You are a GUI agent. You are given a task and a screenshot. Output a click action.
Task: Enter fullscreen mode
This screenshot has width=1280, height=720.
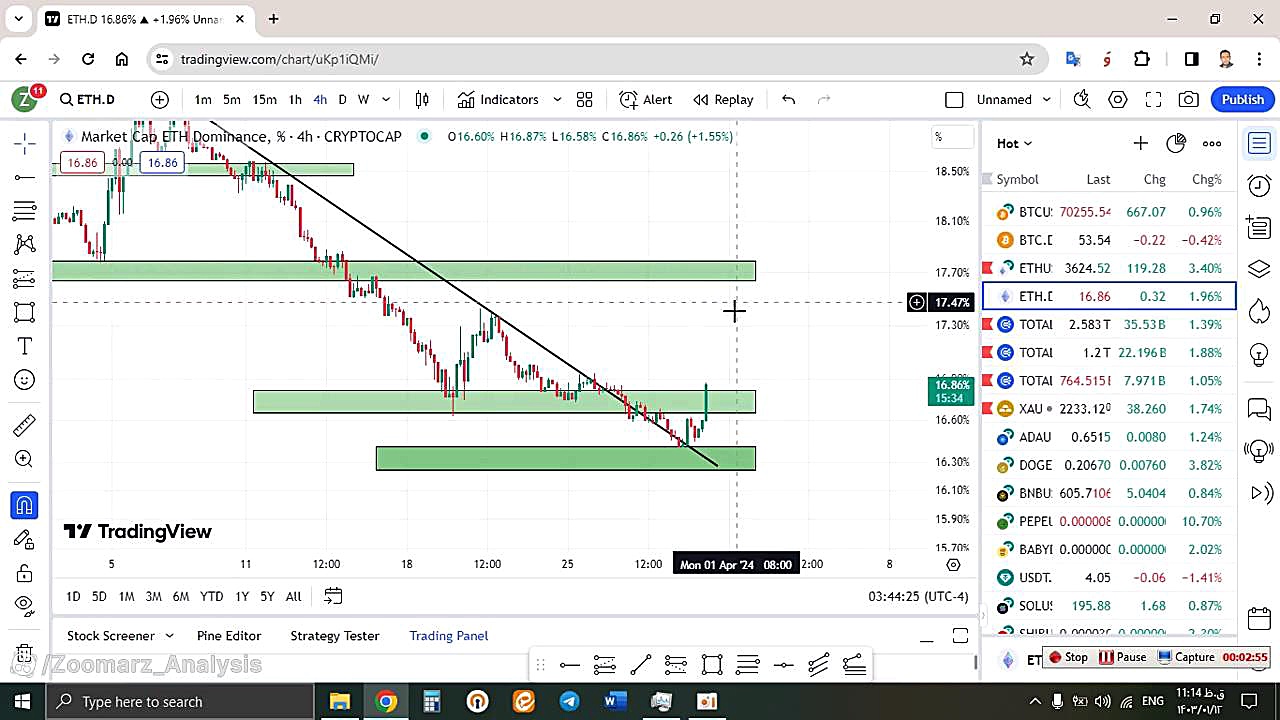pyautogui.click(x=1153, y=99)
